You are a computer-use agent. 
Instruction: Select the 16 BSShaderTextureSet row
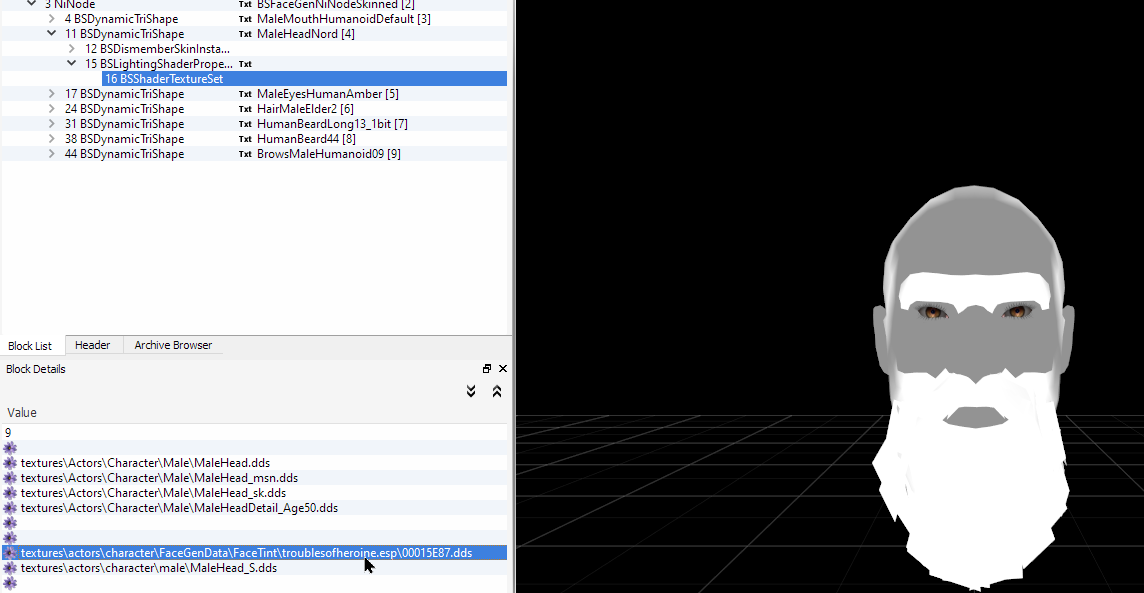[304, 79]
